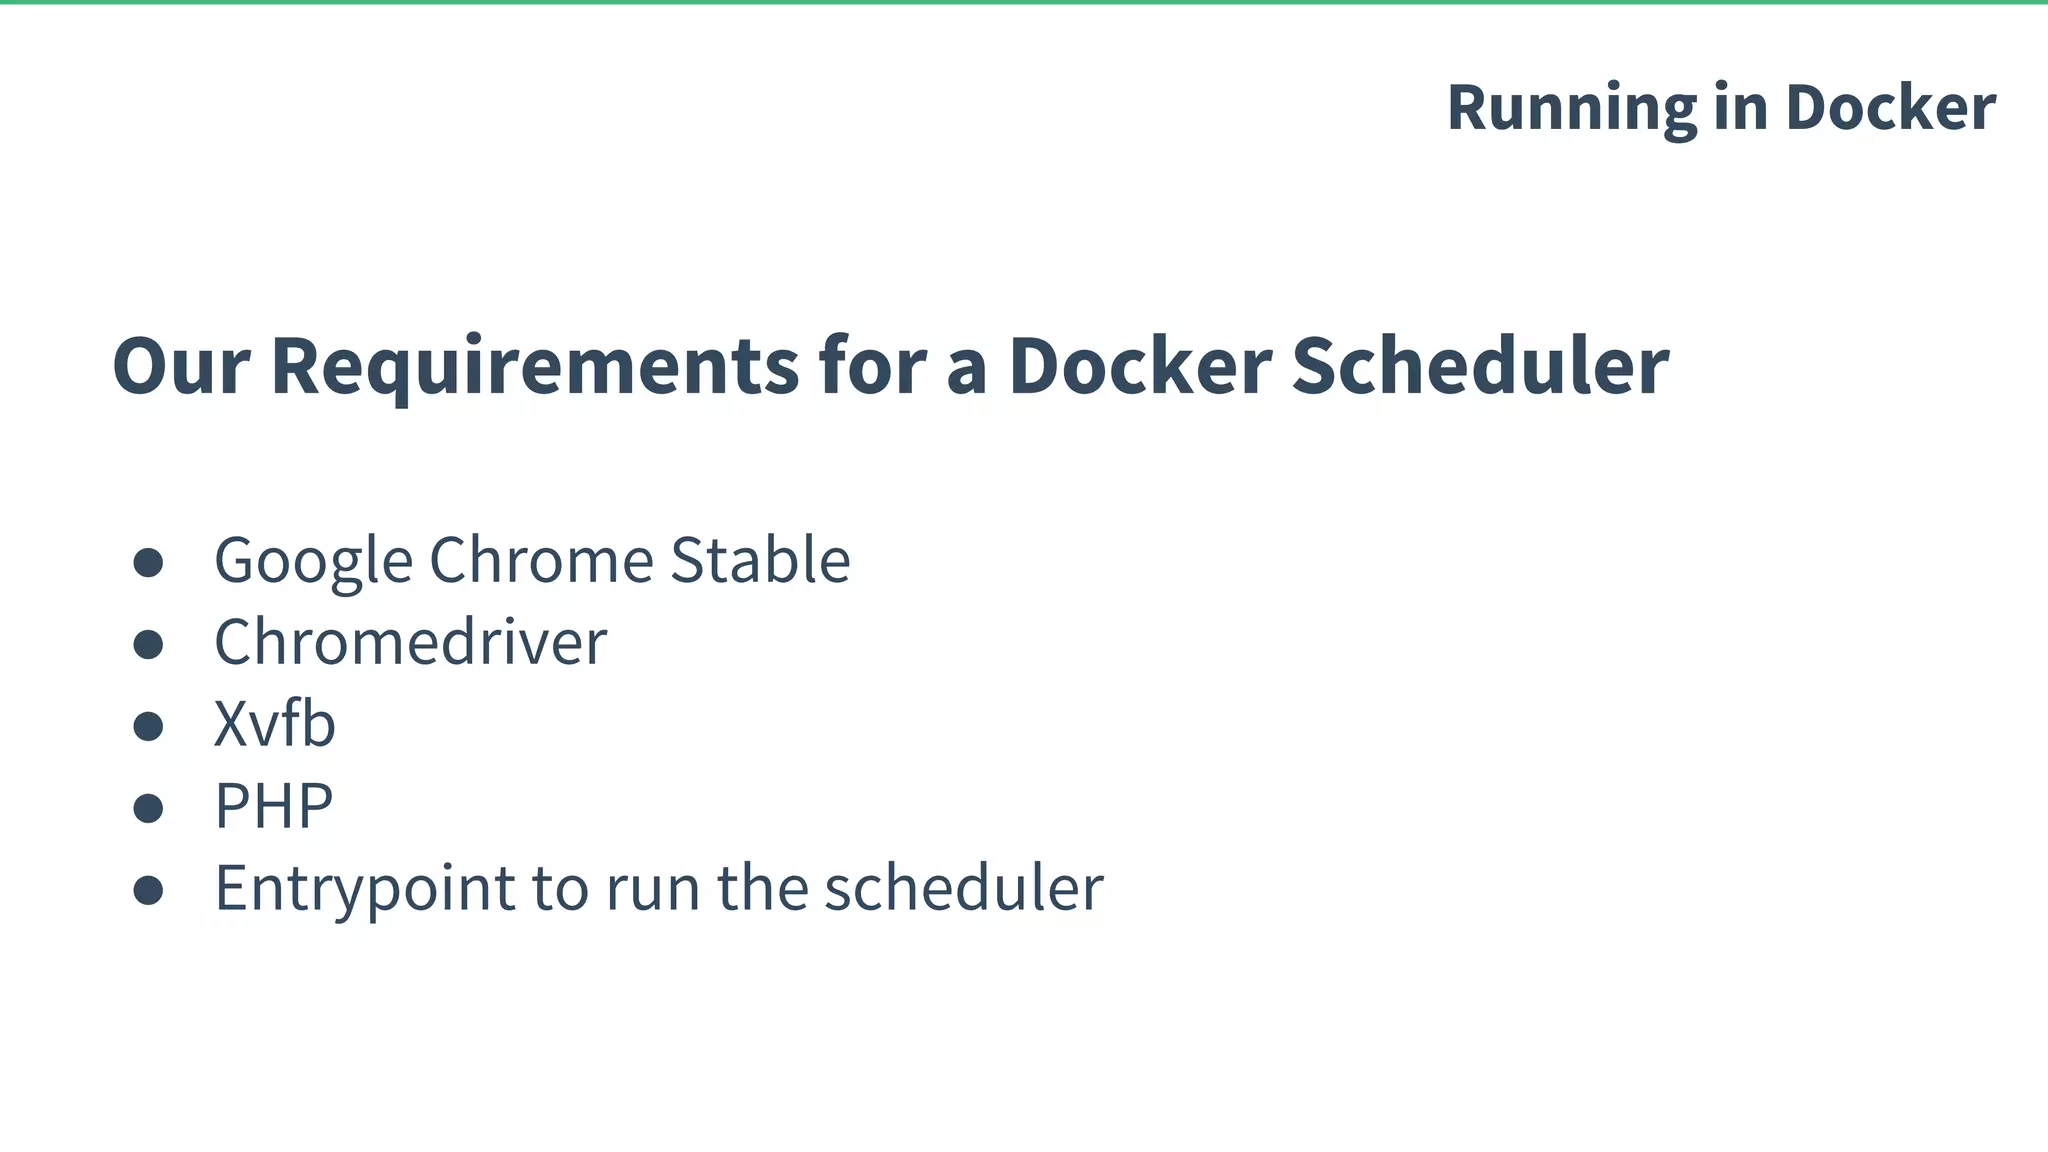Image resolution: width=2048 pixels, height=1152 pixels.
Task: Click the "Our Requirements for a Docker Scheduler" heading
Action: click(x=890, y=366)
